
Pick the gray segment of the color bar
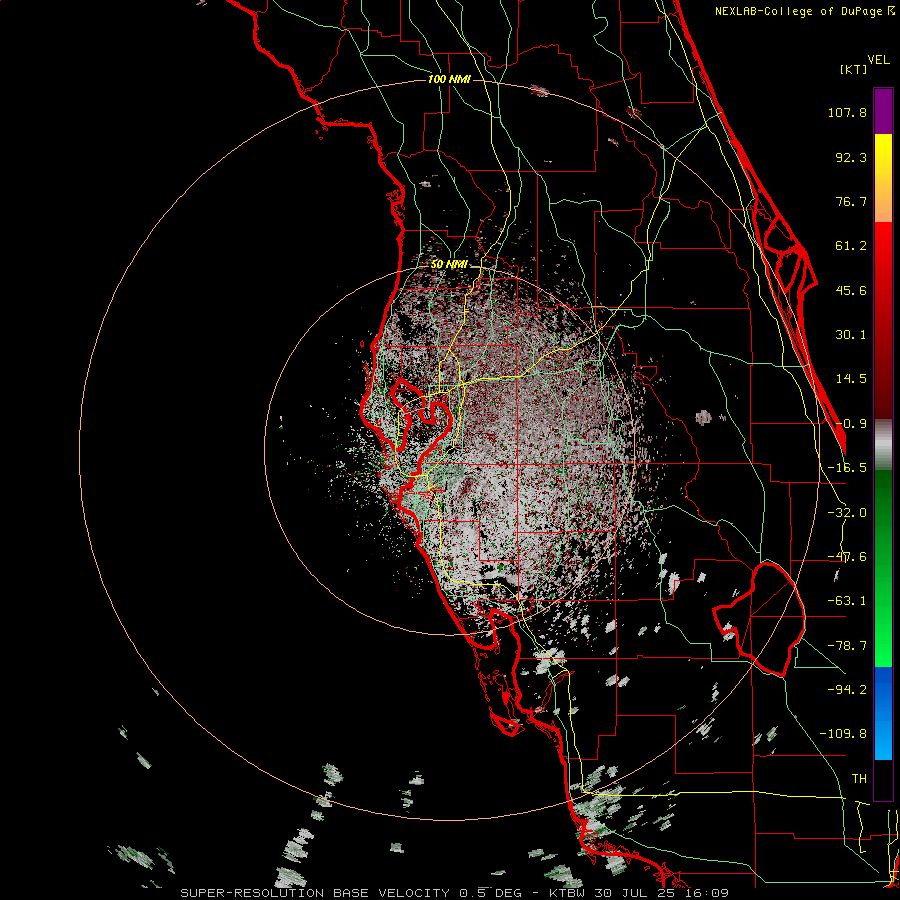click(x=883, y=444)
